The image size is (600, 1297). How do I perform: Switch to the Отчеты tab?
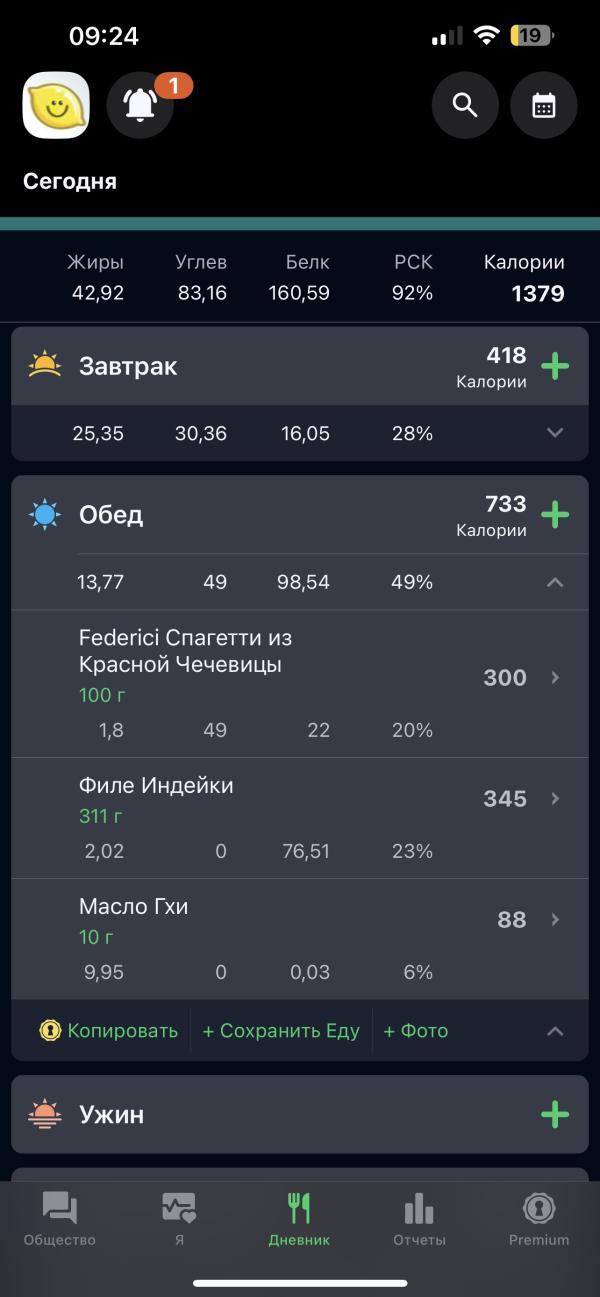click(x=419, y=1219)
